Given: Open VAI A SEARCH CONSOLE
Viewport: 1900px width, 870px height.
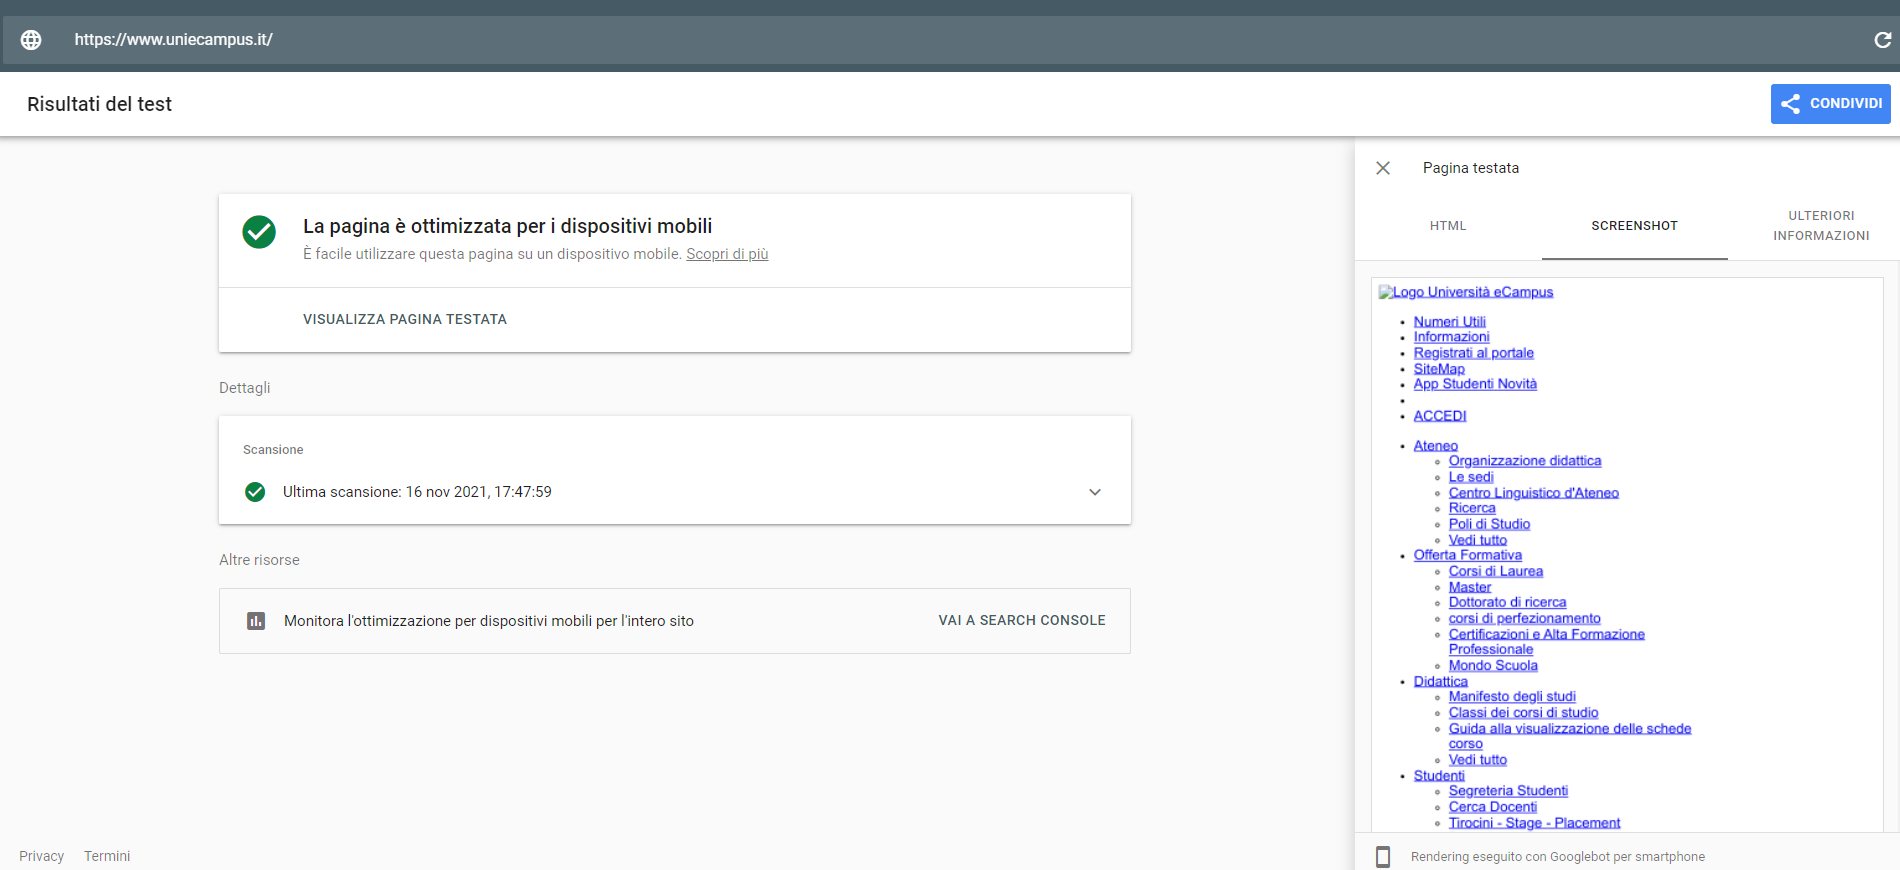Looking at the screenshot, I should (x=1022, y=621).
